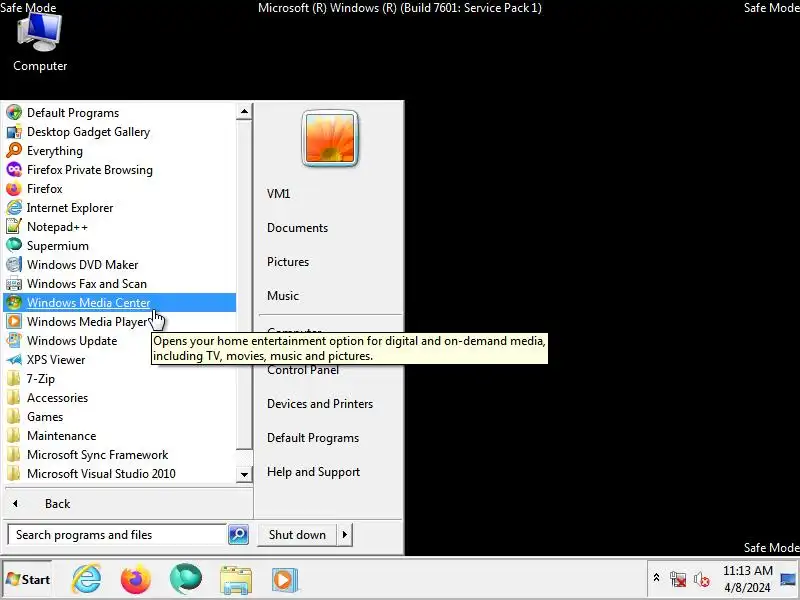
Task: Expand the Games folder
Action: click(x=119, y=417)
